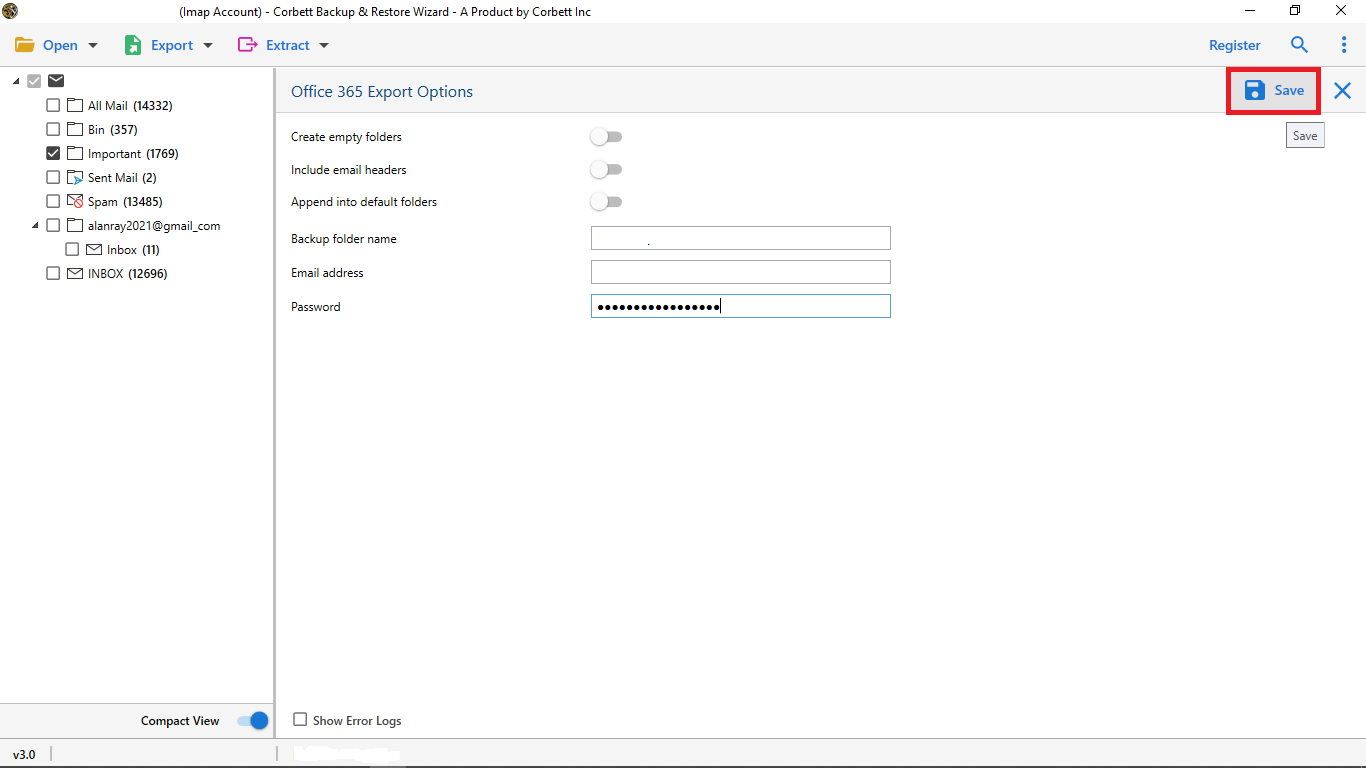The width and height of the screenshot is (1366, 768).
Task: Click the Email address input field
Action: coord(741,272)
